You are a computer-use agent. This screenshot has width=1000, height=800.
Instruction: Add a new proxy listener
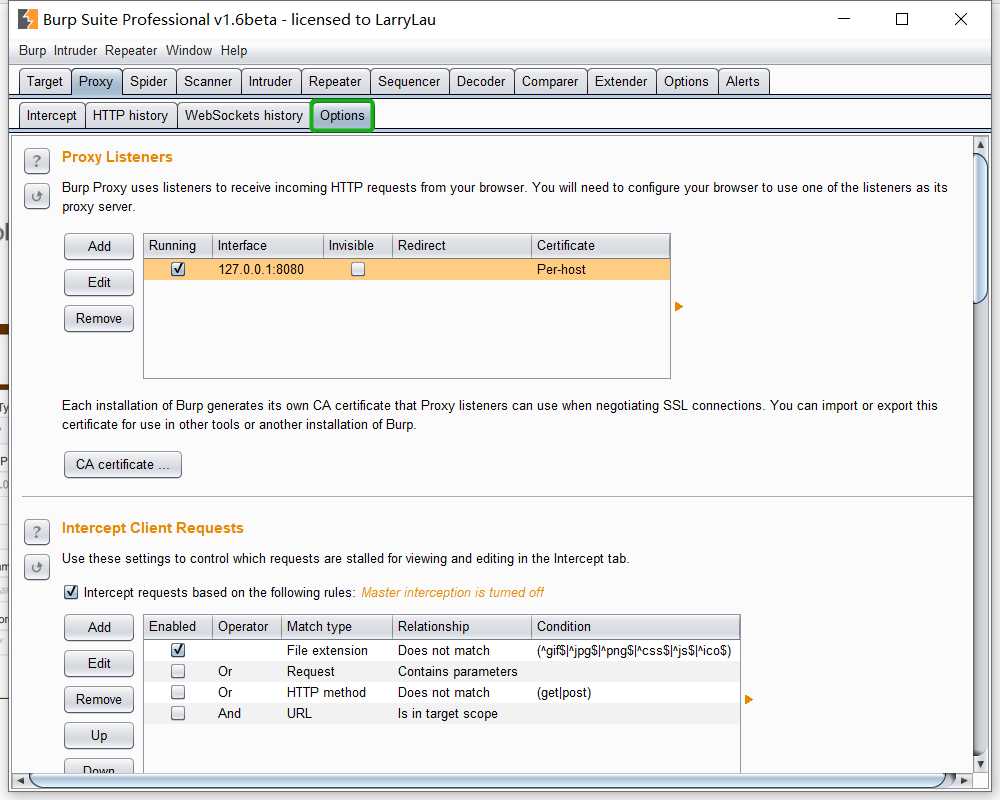coord(99,246)
